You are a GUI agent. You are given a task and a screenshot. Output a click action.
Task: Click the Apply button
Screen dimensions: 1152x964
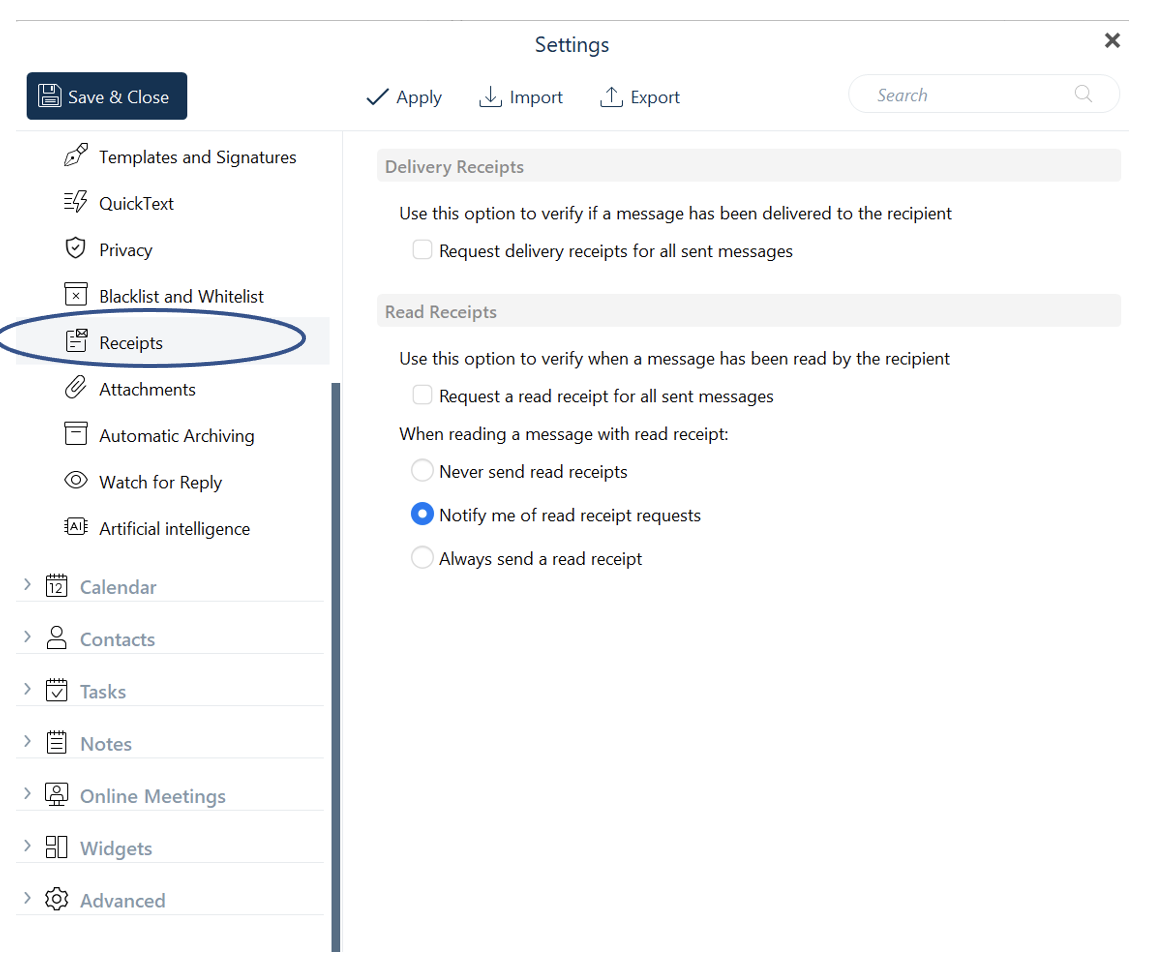[404, 97]
